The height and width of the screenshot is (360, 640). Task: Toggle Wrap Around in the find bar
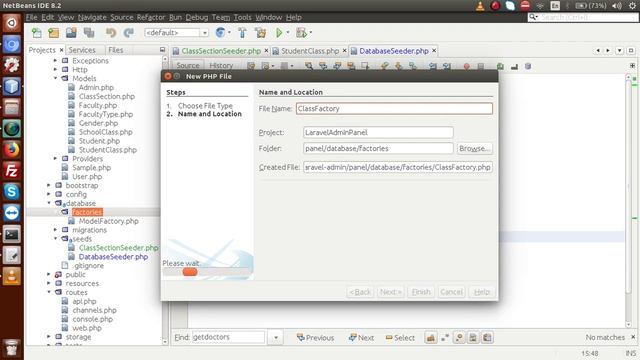(x=487, y=338)
